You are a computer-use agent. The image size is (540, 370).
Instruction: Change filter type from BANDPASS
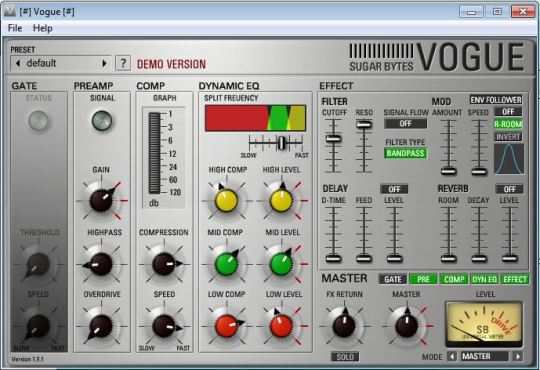(x=405, y=153)
